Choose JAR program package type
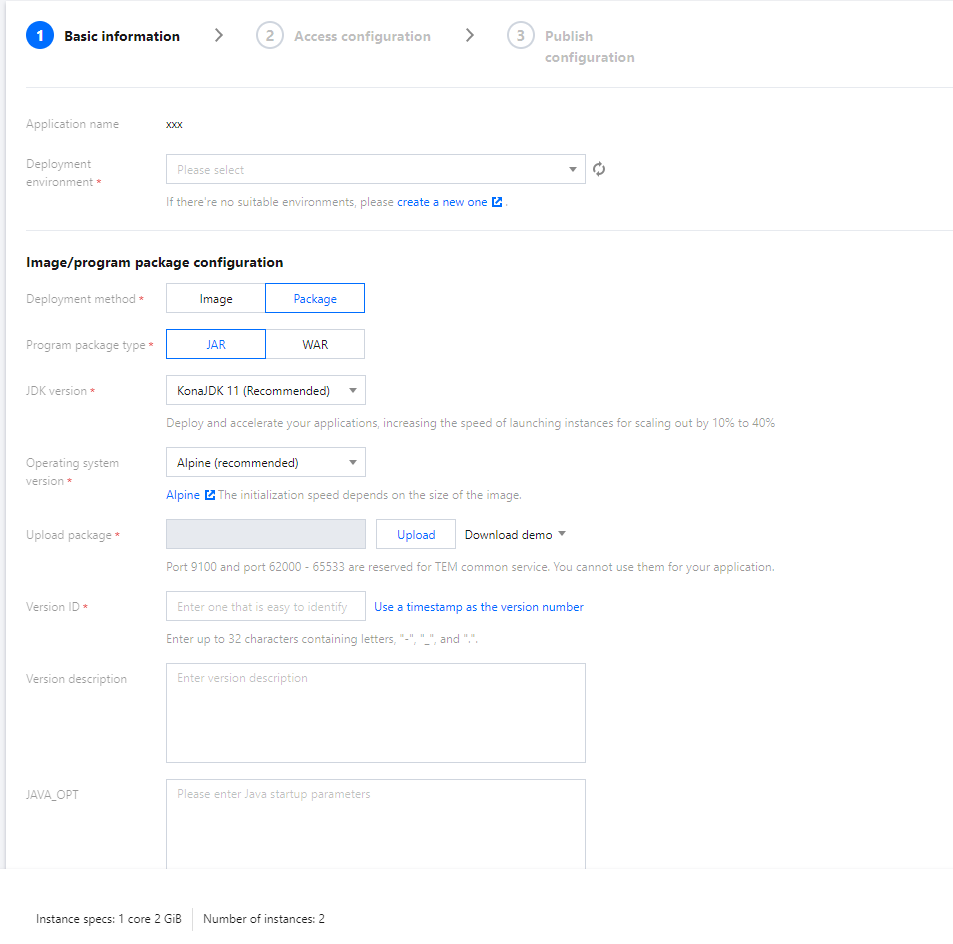This screenshot has height=944, width=953. (216, 344)
